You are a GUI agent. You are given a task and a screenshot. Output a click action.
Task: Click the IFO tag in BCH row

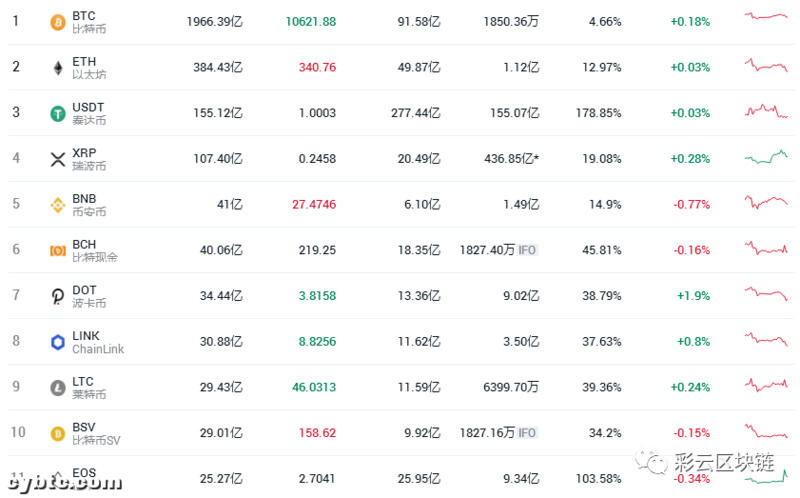pos(527,250)
